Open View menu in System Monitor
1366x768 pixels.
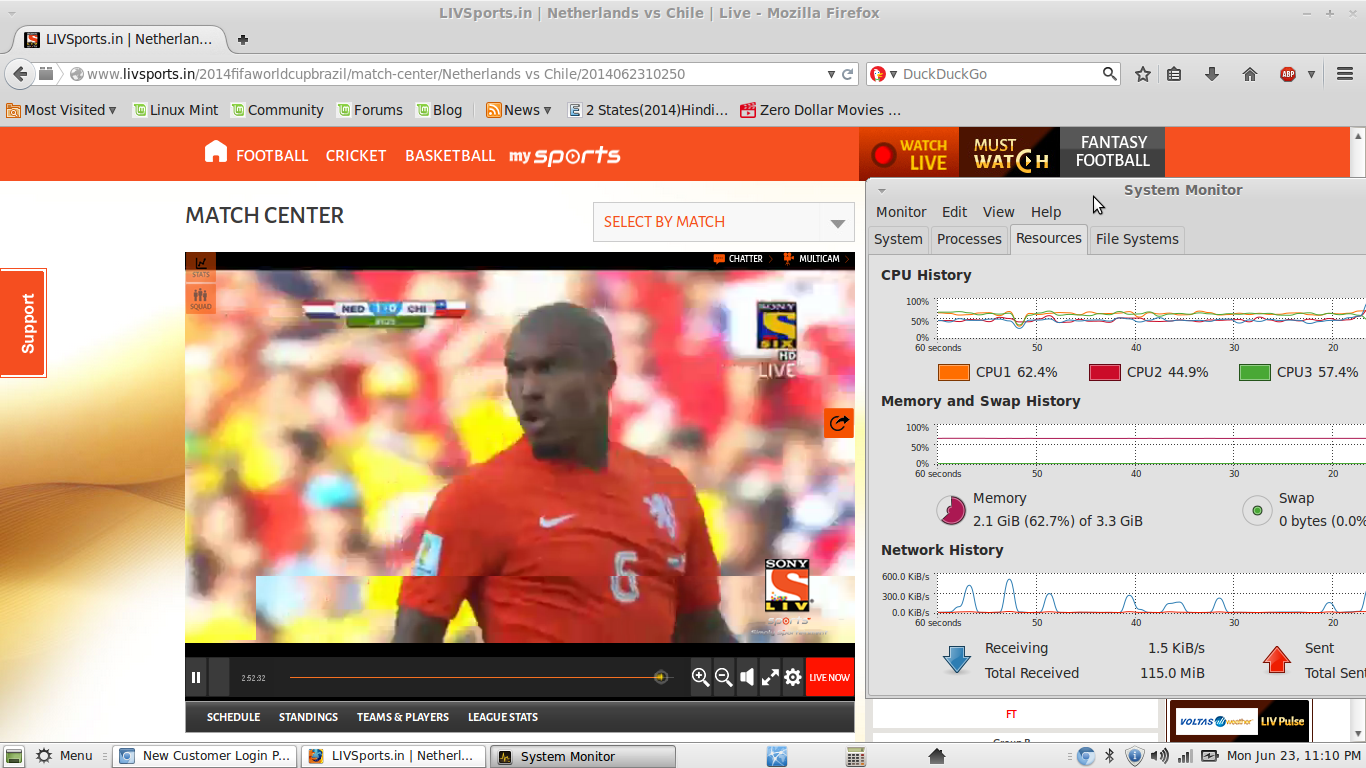tap(999, 212)
